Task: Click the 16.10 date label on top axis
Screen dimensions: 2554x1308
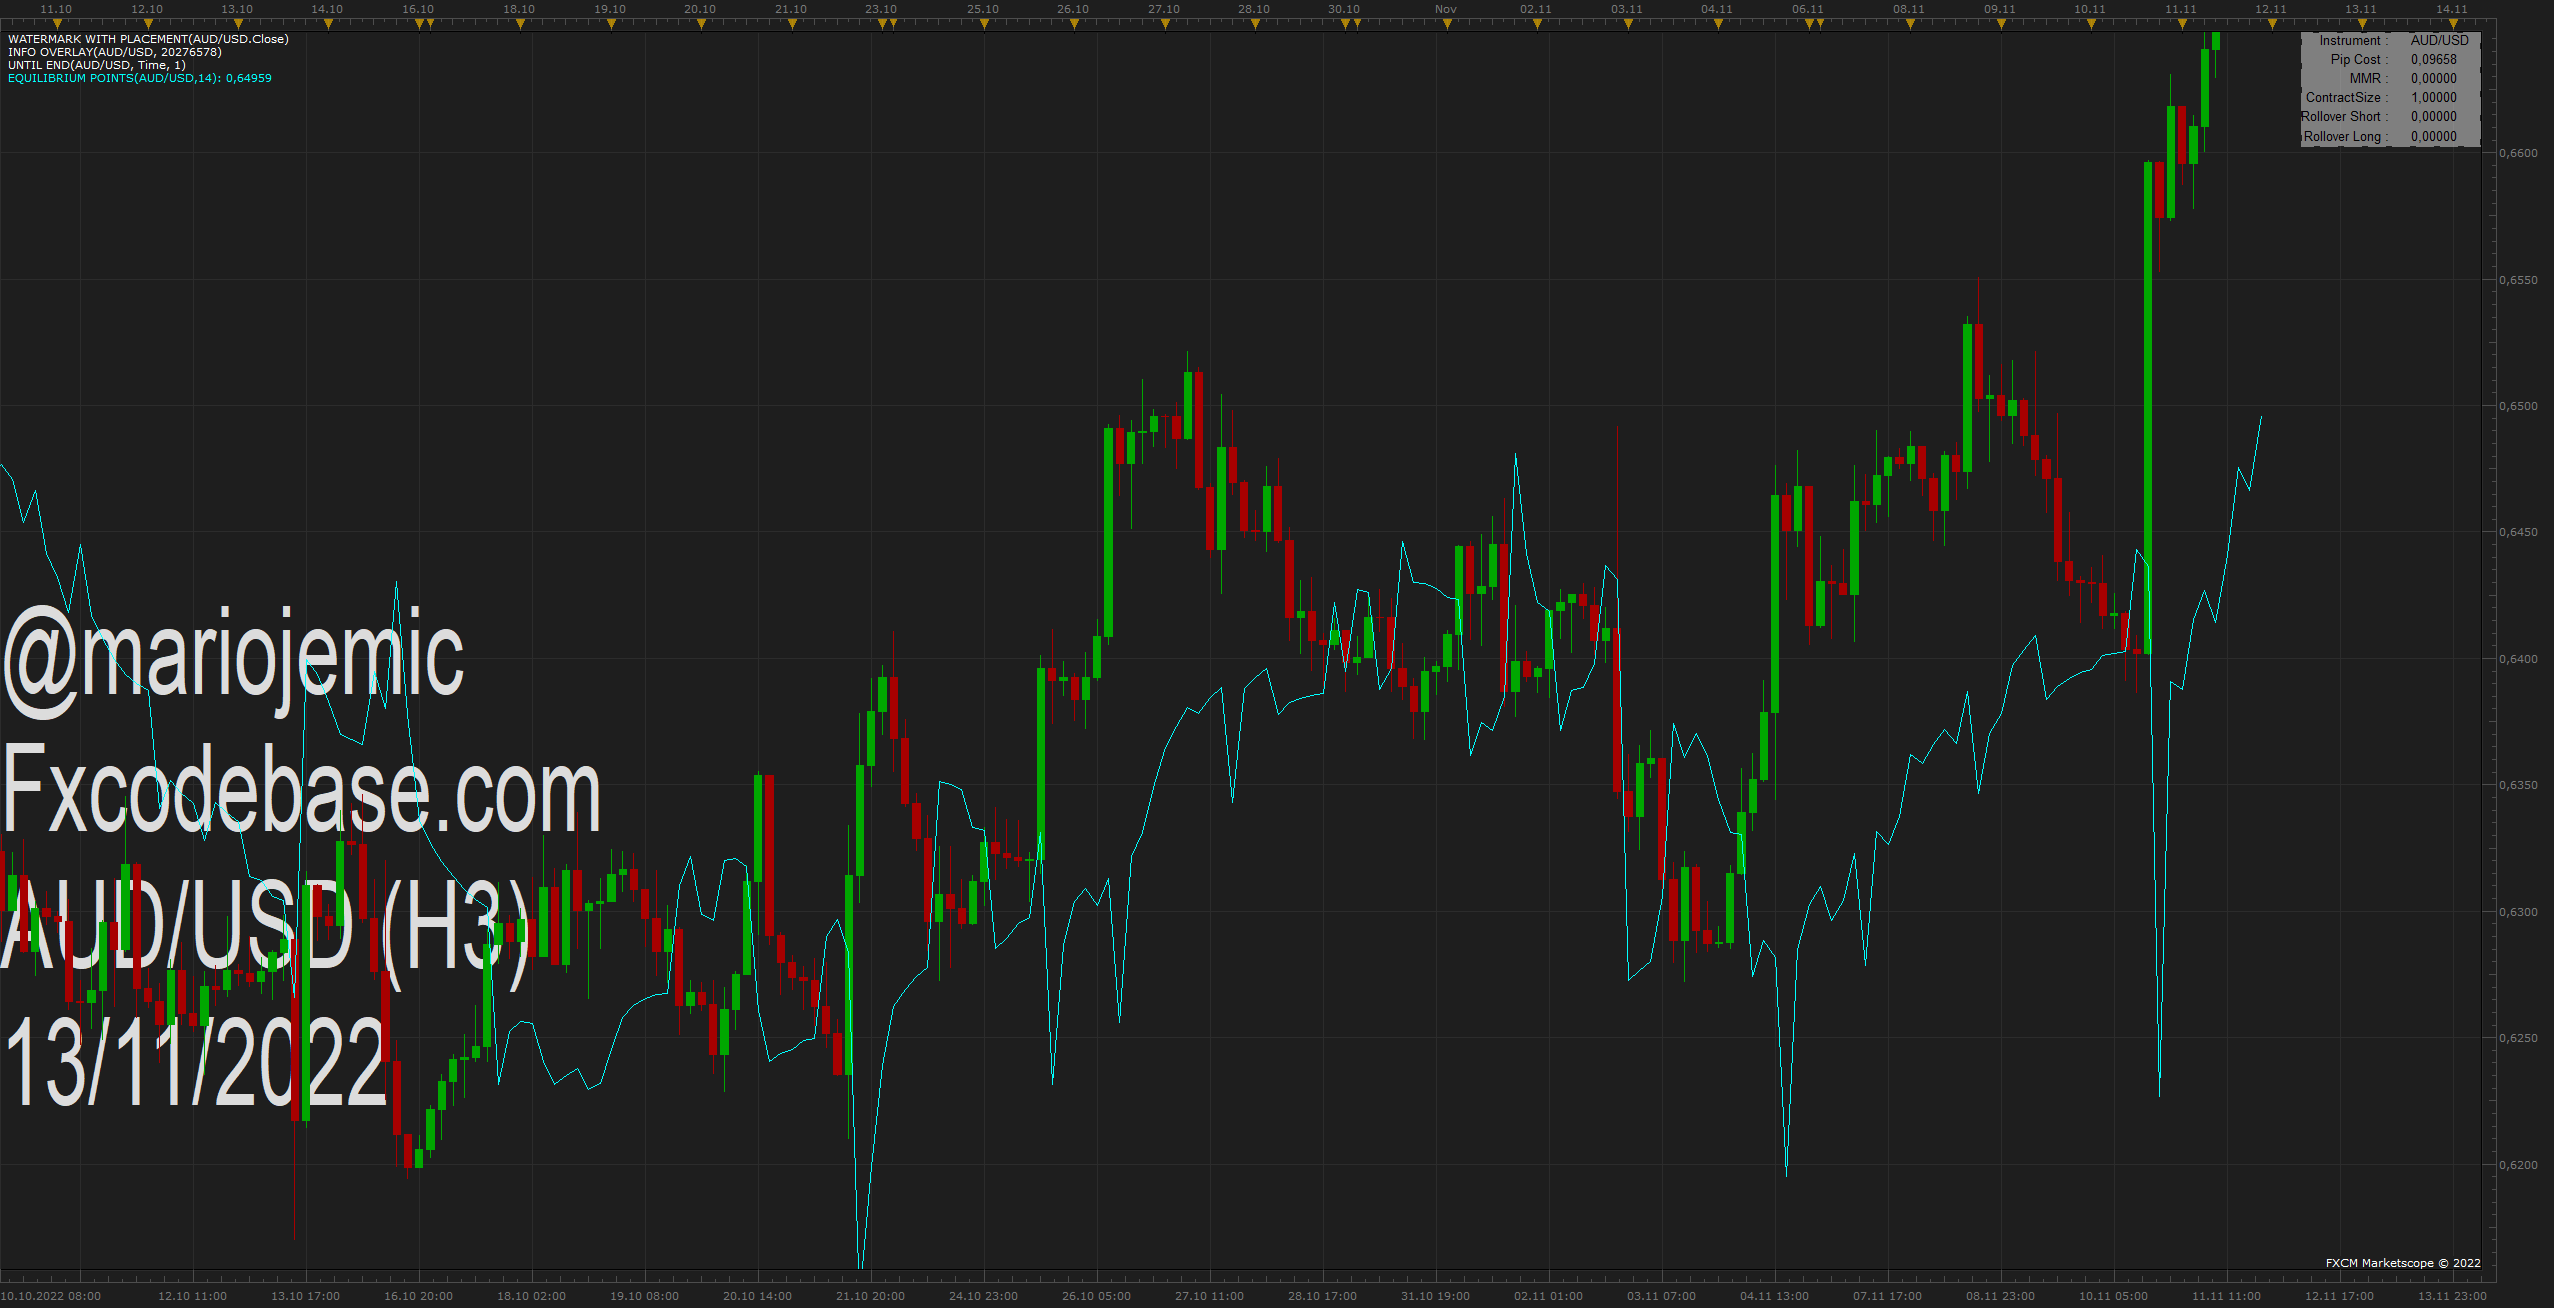Action: [x=418, y=9]
